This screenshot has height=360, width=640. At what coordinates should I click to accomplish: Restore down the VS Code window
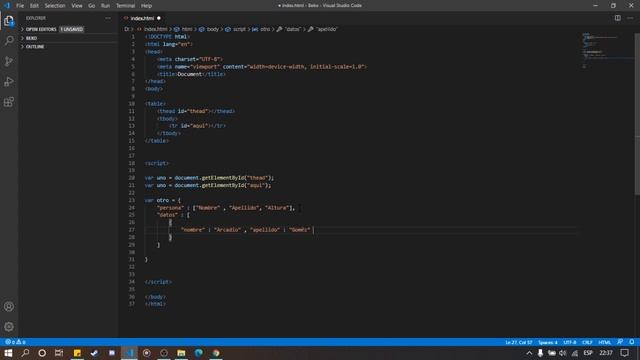point(613,6)
